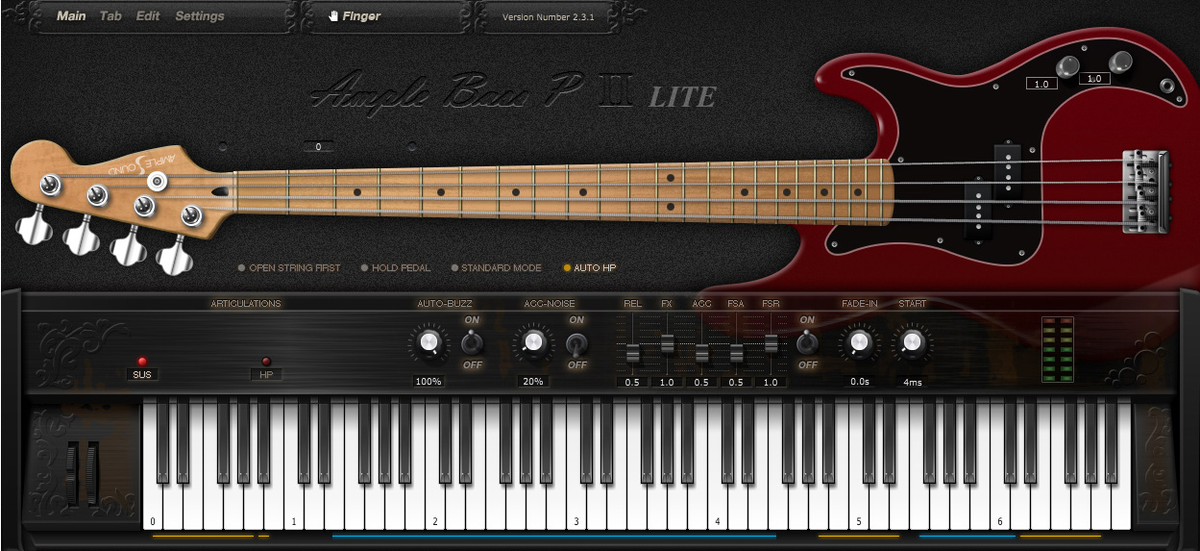Click the second knob value box 1.0
Screen dimensions: 1200x551
tap(1093, 78)
